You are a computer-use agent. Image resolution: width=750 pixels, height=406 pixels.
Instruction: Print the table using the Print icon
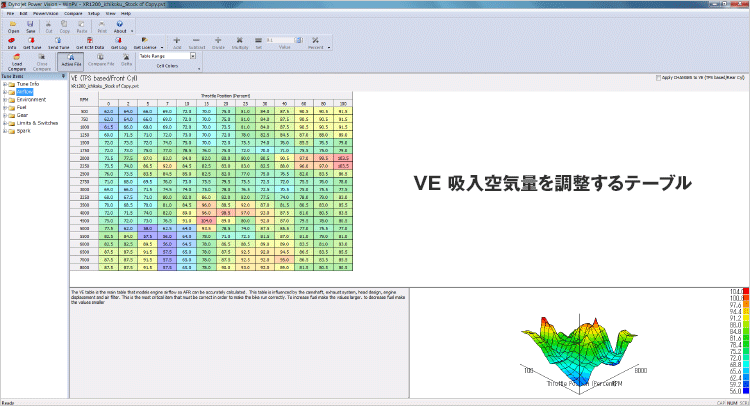tap(102, 24)
